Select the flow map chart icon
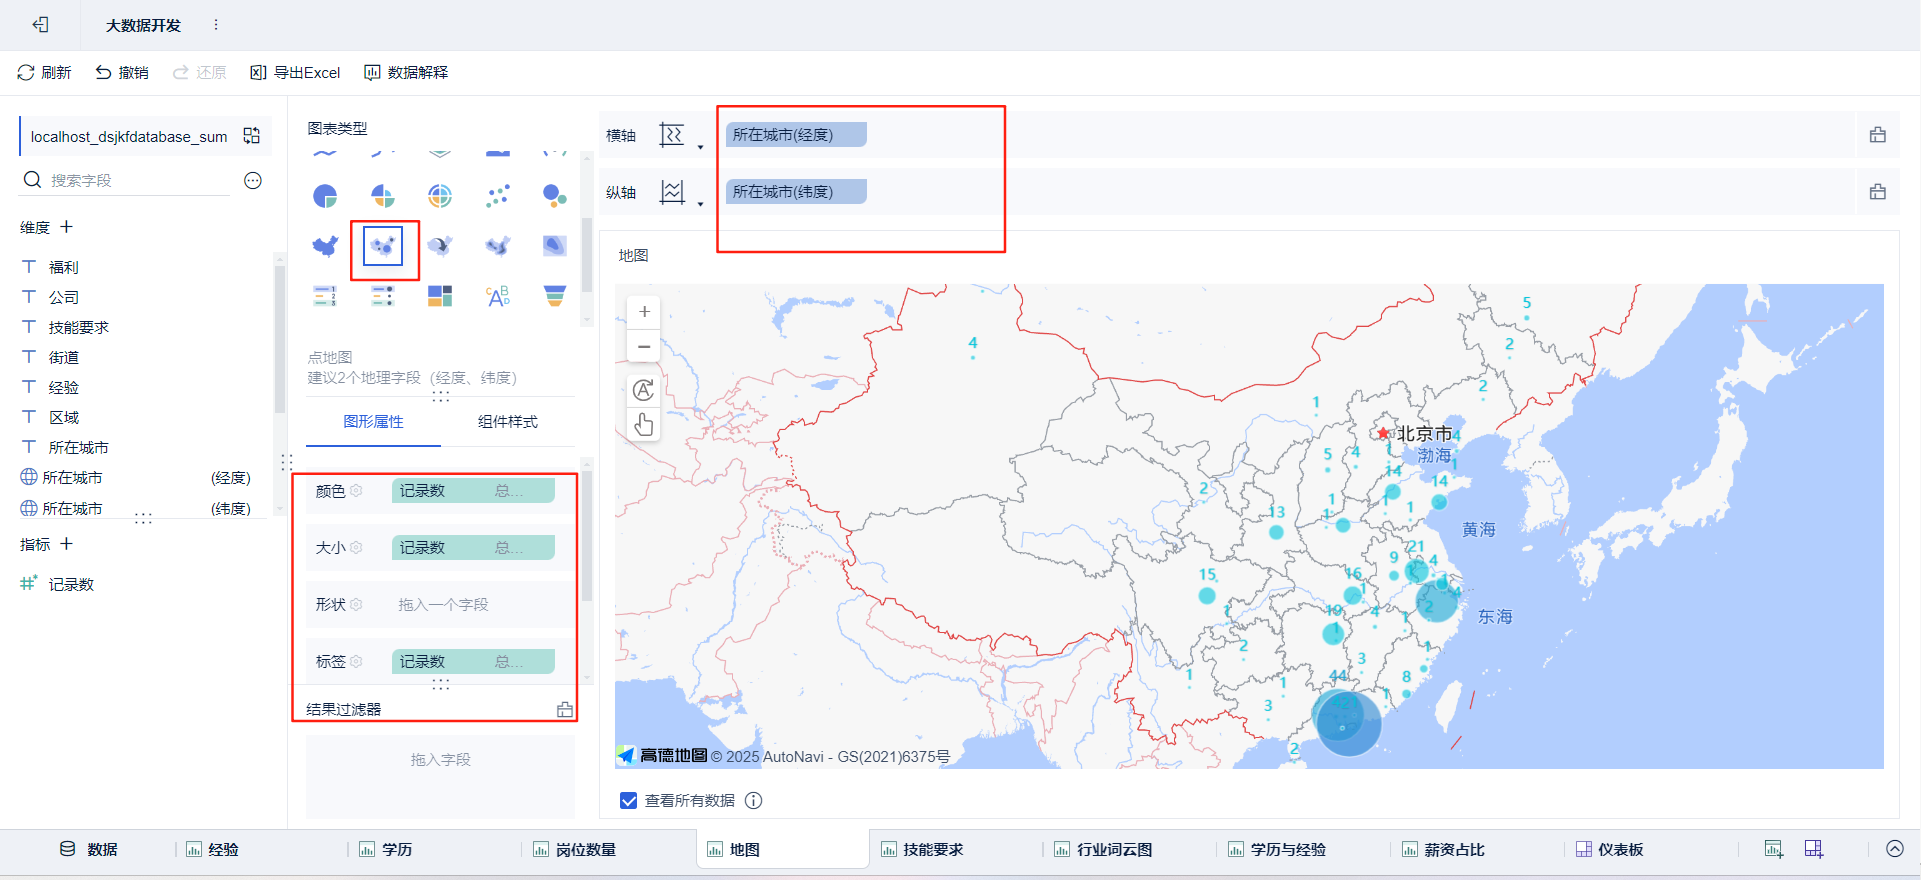Viewport: 1921px width, 880px height. point(440,246)
